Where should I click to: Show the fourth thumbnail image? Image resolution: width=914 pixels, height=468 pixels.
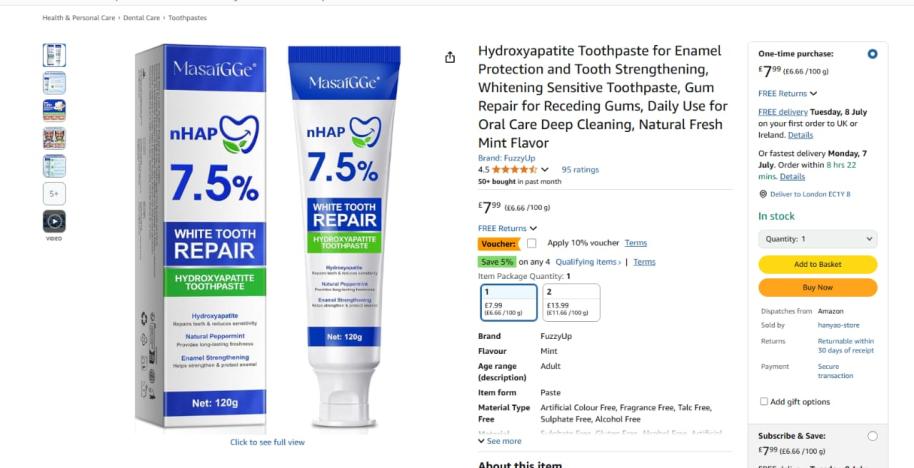(54, 138)
